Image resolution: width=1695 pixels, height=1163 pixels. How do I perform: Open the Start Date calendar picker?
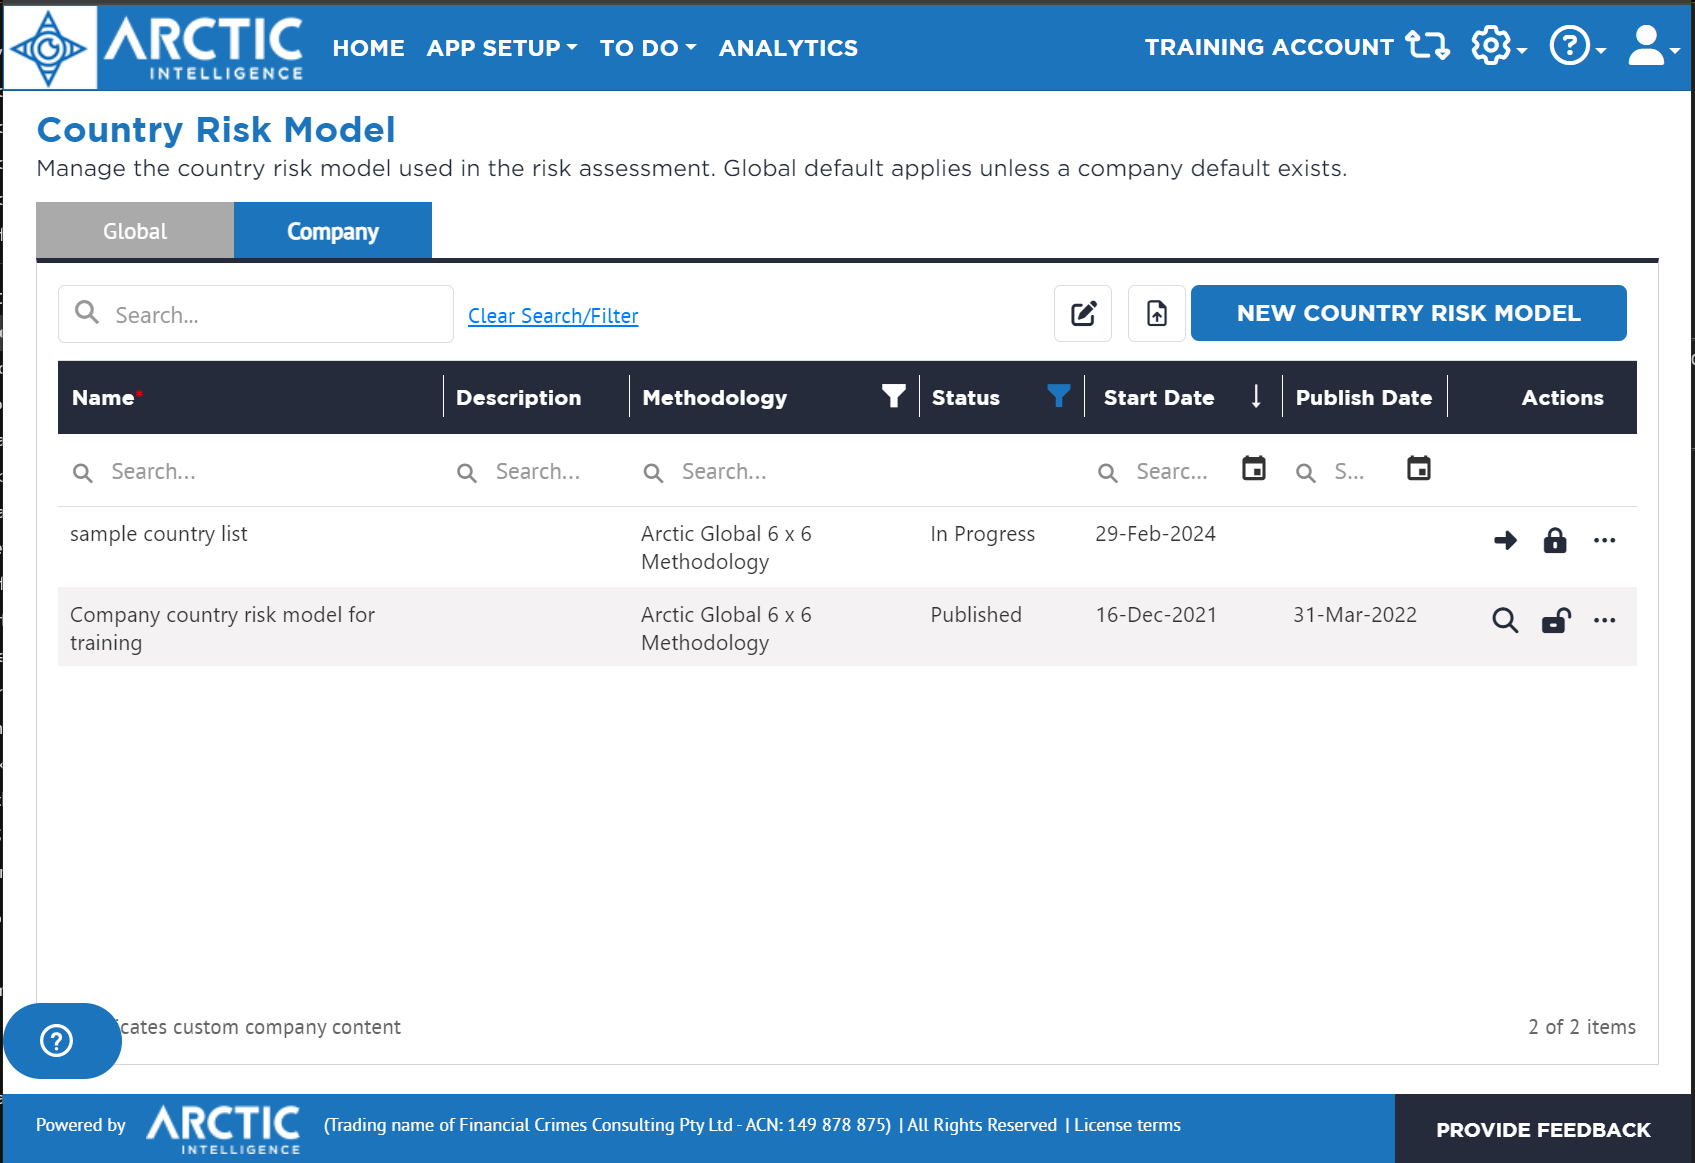(x=1253, y=468)
